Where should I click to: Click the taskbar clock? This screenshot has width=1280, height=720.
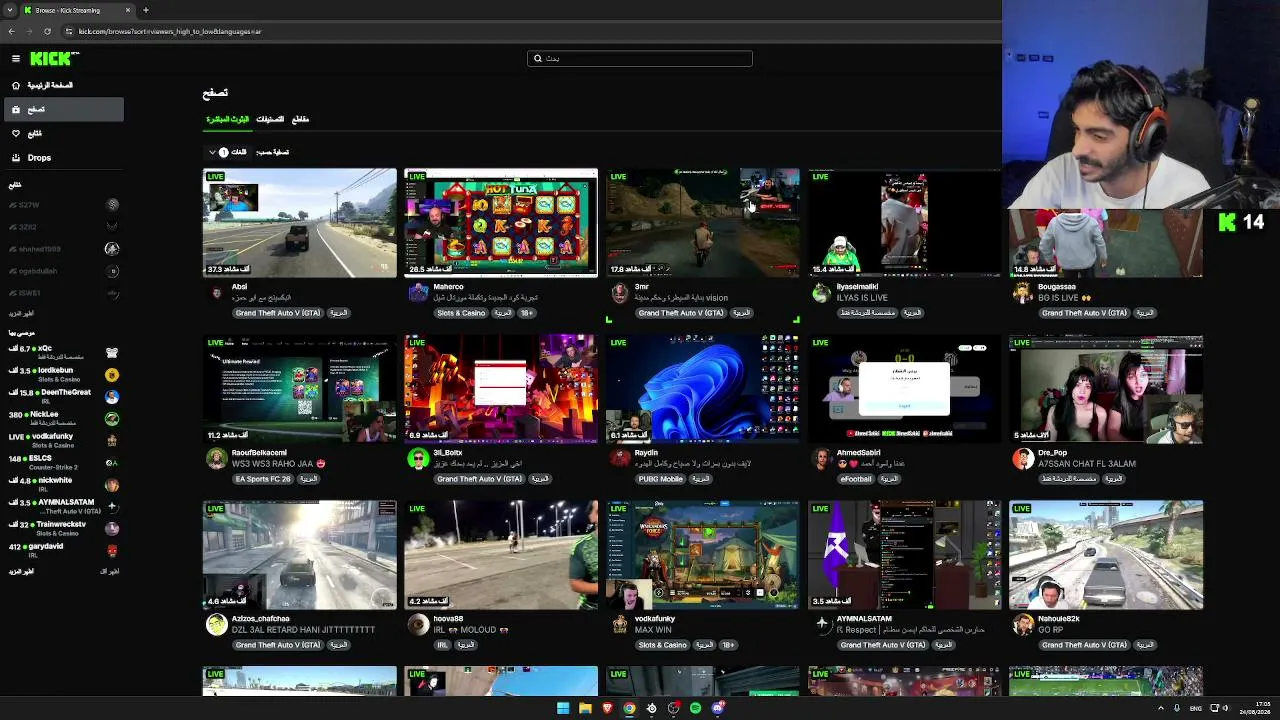point(1255,708)
